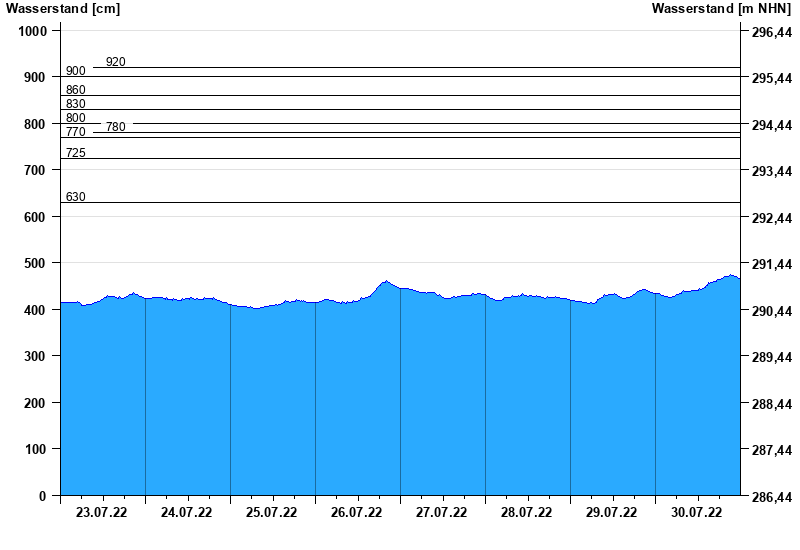Click the 630 threshold line label
800x550 pixels.
click(x=76, y=197)
